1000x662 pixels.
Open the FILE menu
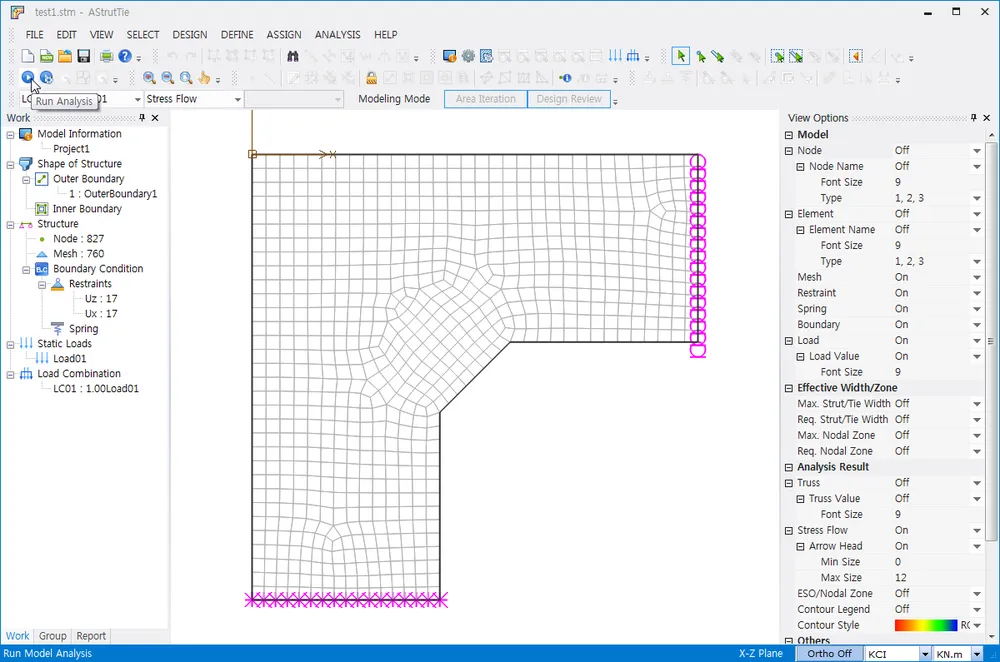click(x=34, y=34)
